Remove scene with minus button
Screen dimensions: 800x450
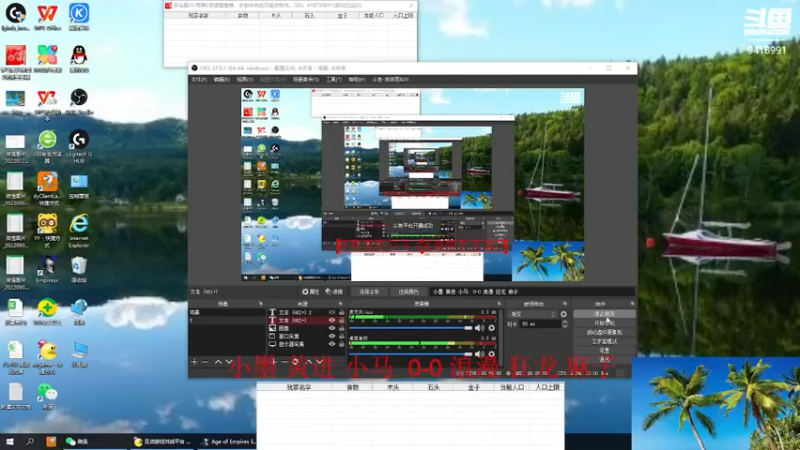[x=205, y=362]
